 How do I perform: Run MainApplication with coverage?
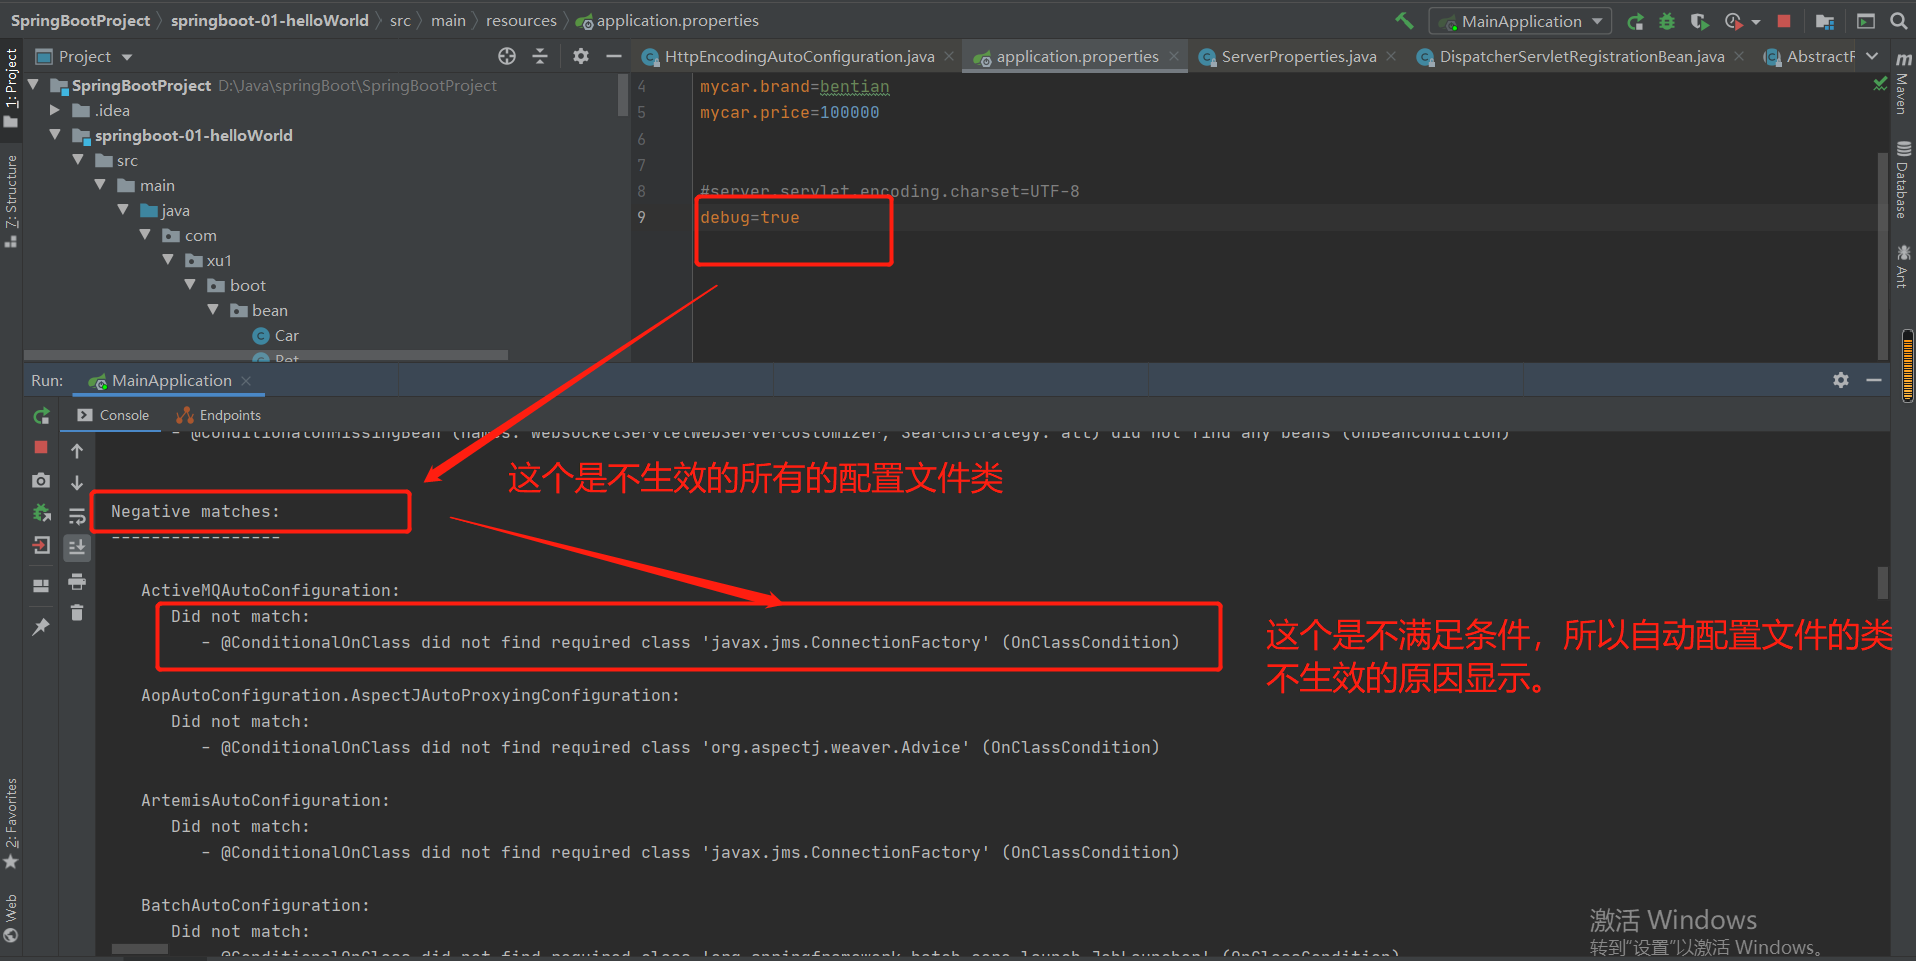click(1699, 21)
